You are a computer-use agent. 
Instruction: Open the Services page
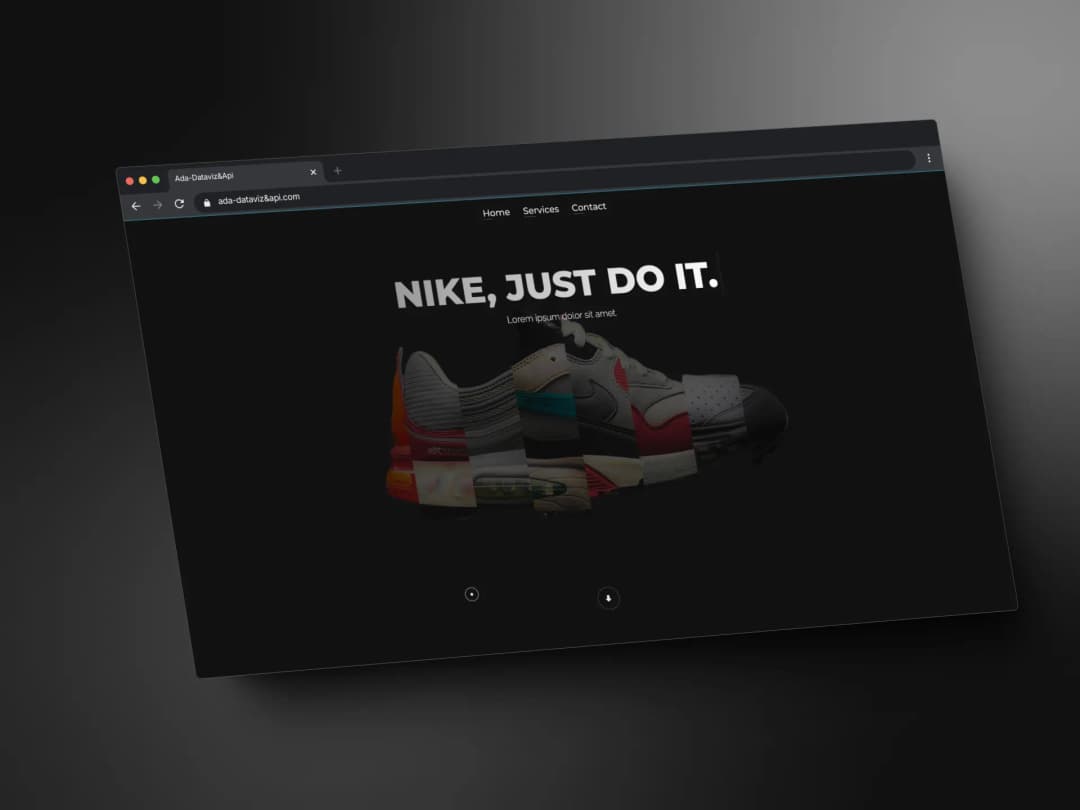(x=540, y=209)
